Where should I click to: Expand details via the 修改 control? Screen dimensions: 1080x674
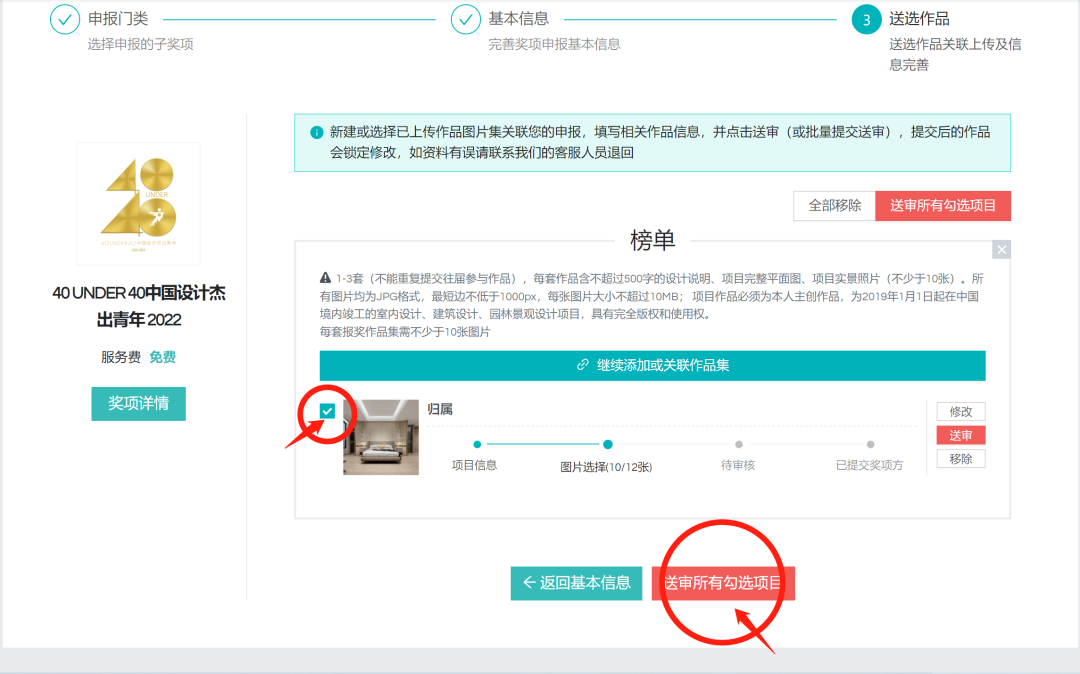click(x=960, y=411)
